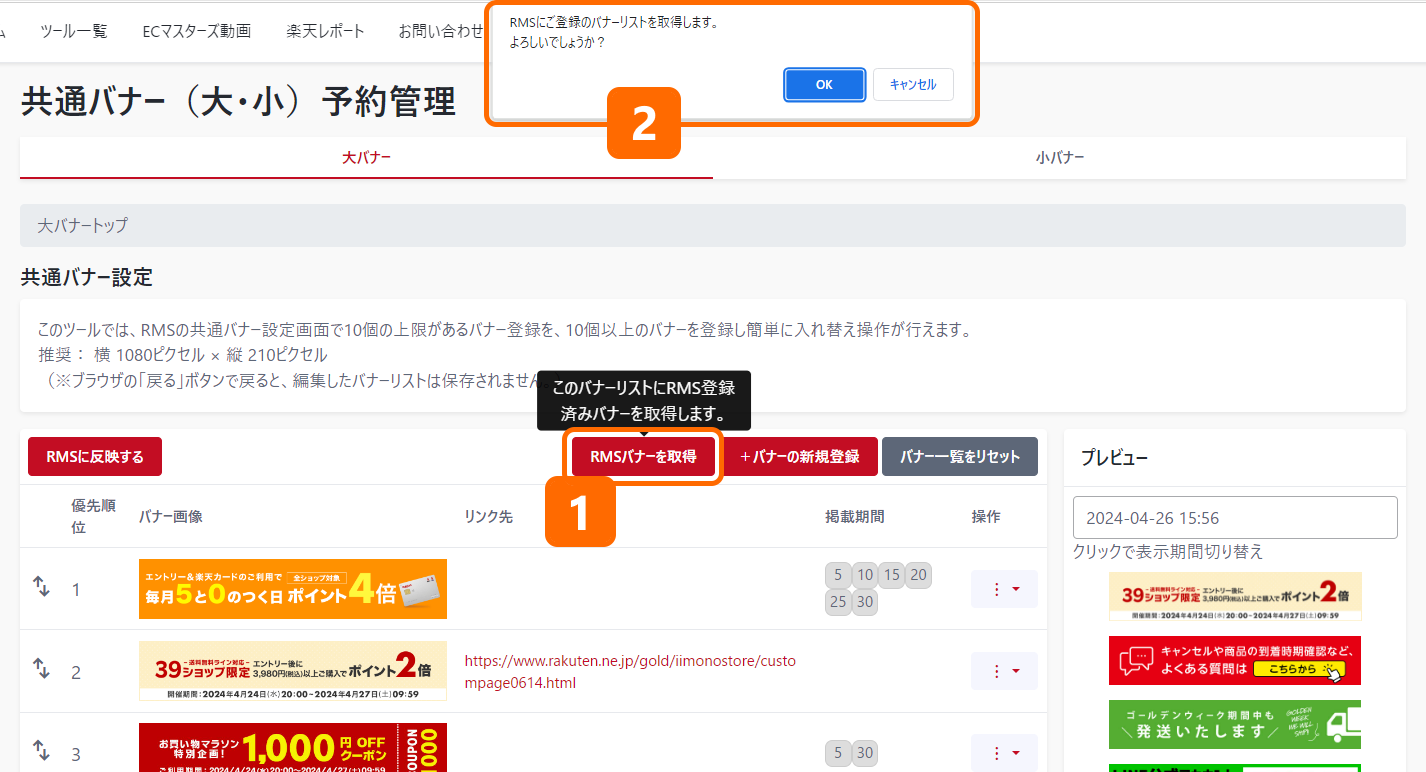Click day badge 5 in banner row 3

pyautogui.click(x=838, y=753)
